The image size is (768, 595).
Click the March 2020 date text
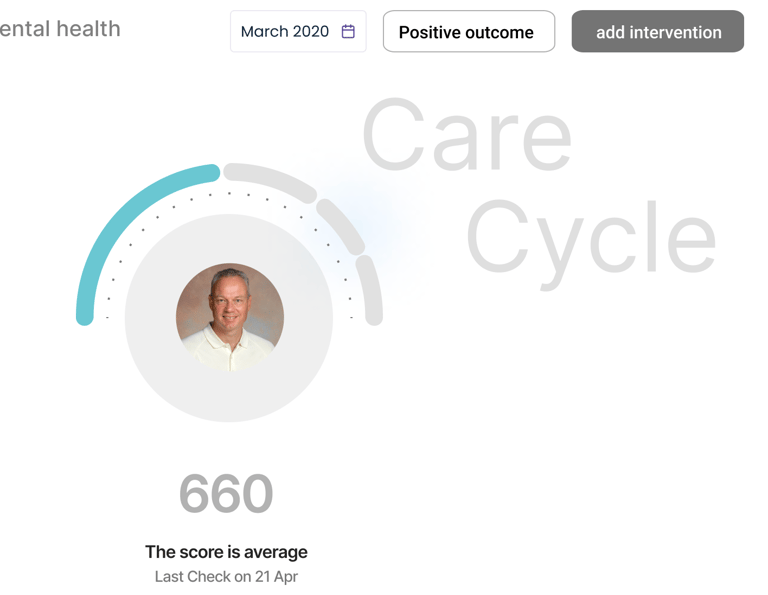click(285, 31)
